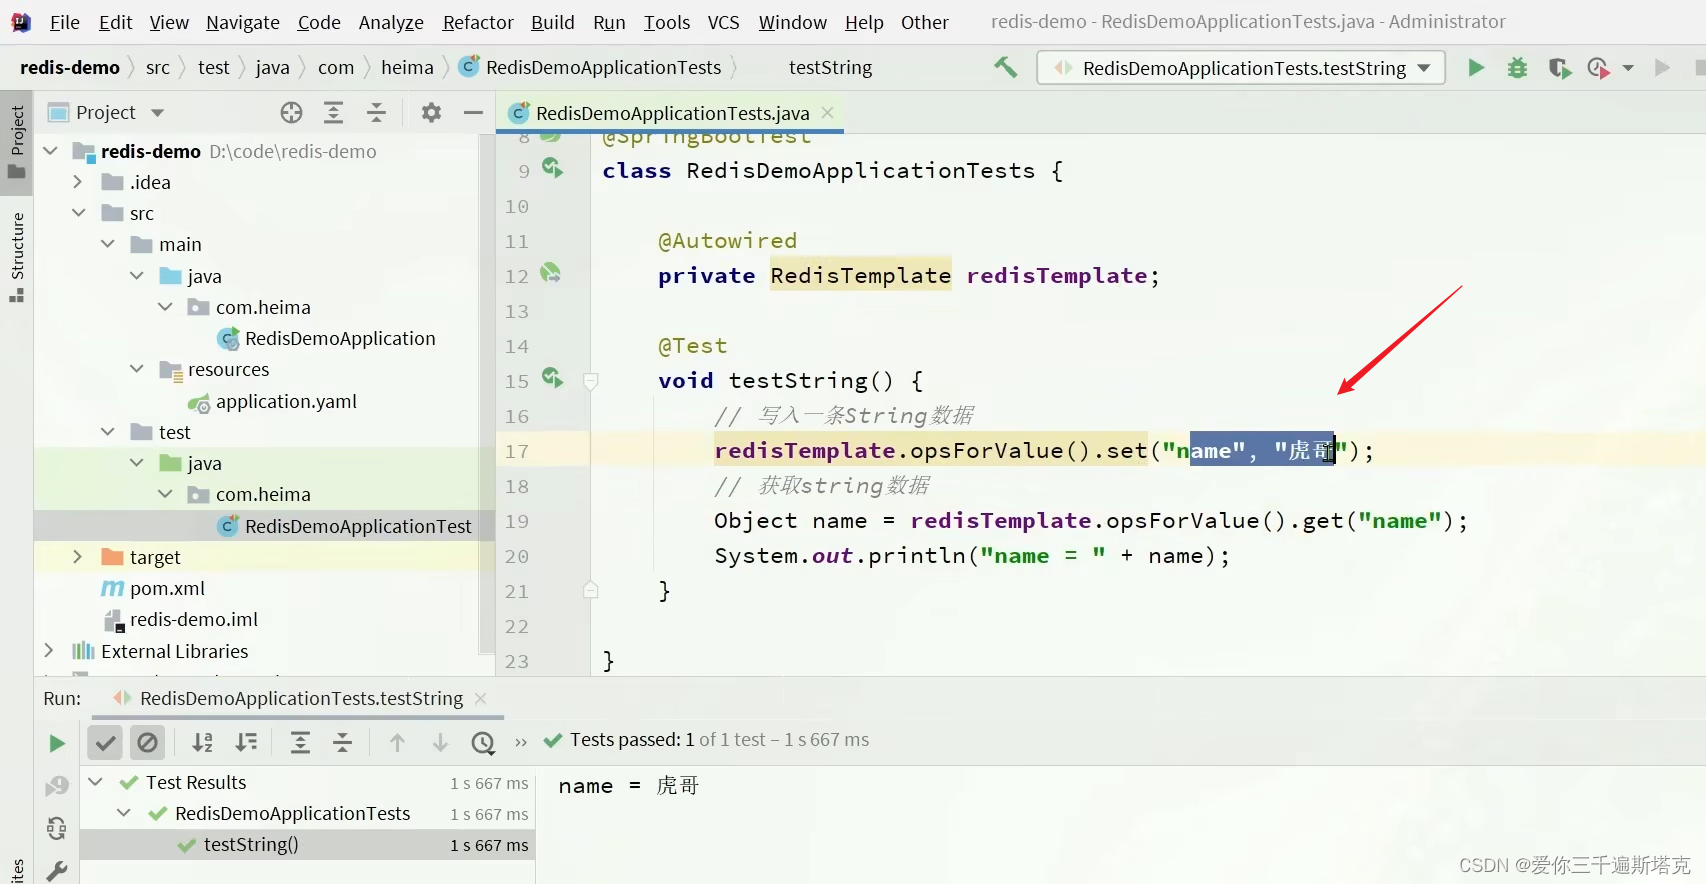Start debugging with the bug icon
1706x884 pixels.
pyautogui.click(x=1517, y=68)
